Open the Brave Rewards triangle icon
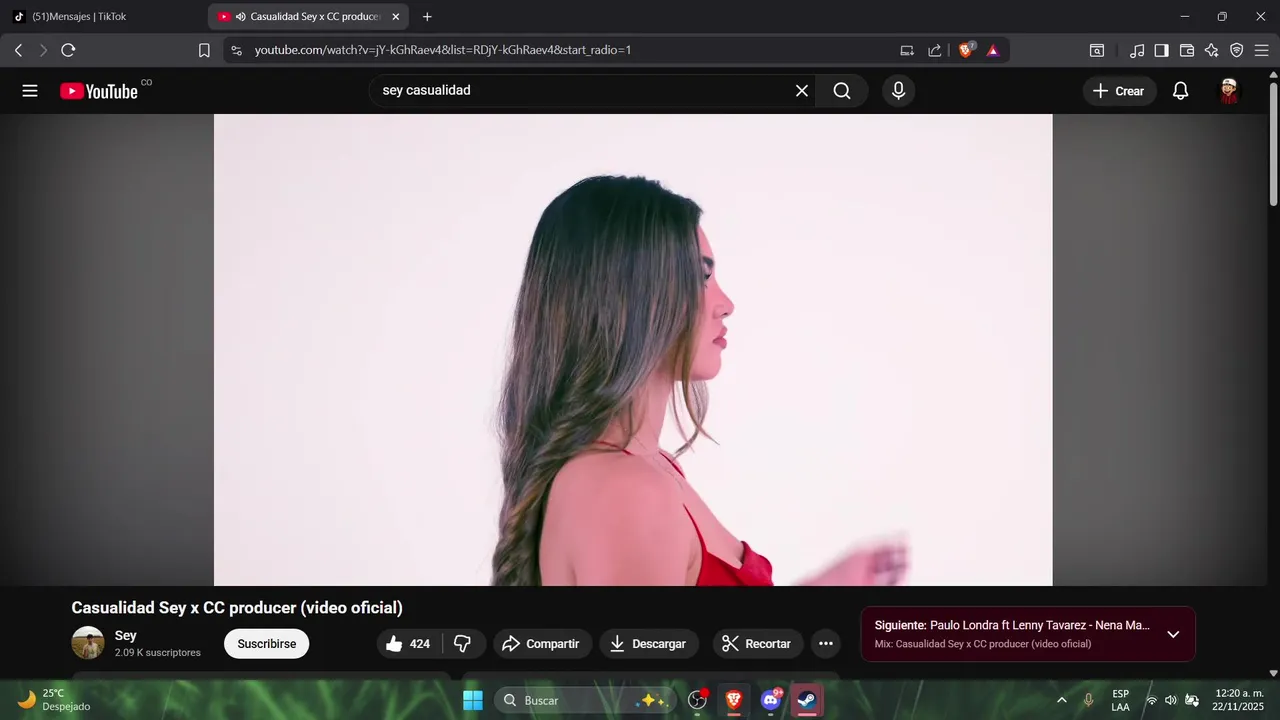This screenshot has height=720, width=1280. pyautogui.click(x=993, y=50)
